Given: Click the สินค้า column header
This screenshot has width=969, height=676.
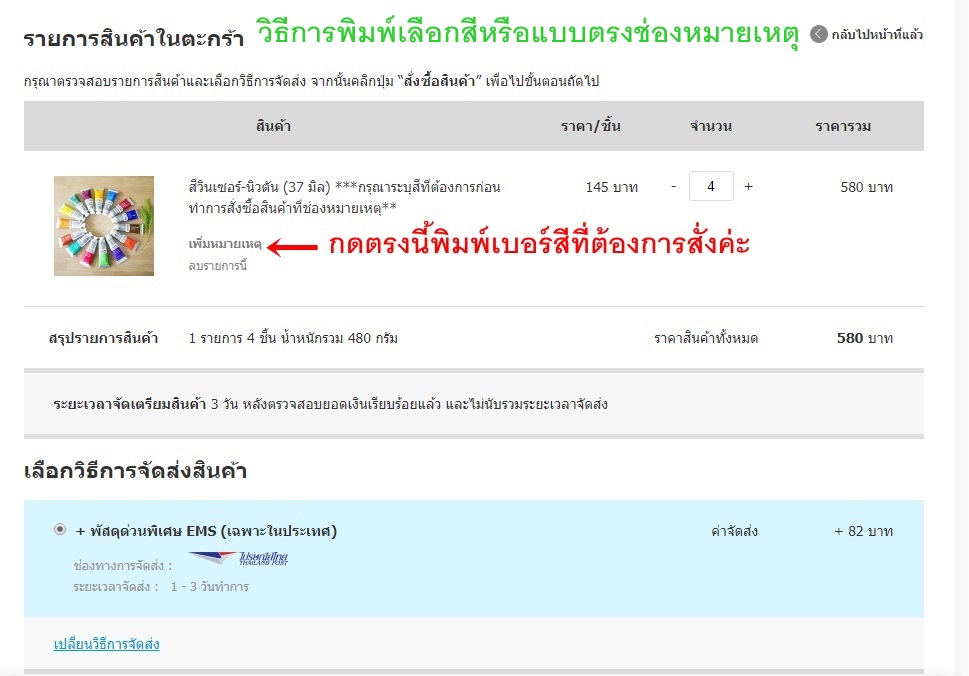Looking at the screenshot, I should [273, 126].
